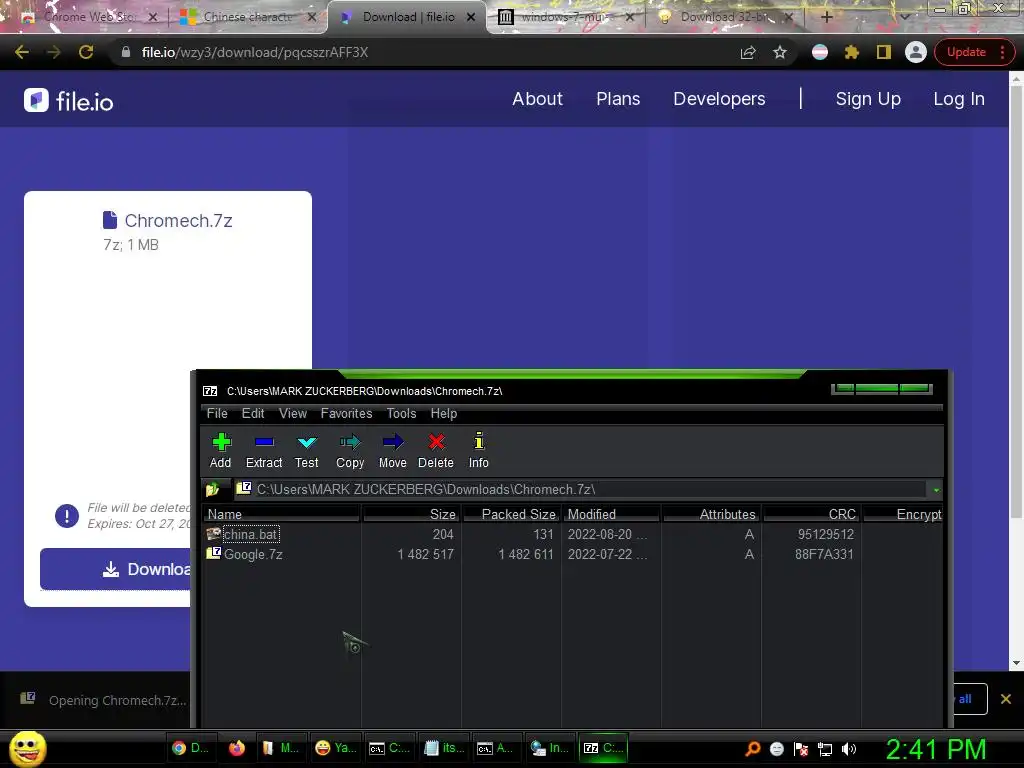Open the 7-Zip address bar dropdown arrow

coord(936,490)
